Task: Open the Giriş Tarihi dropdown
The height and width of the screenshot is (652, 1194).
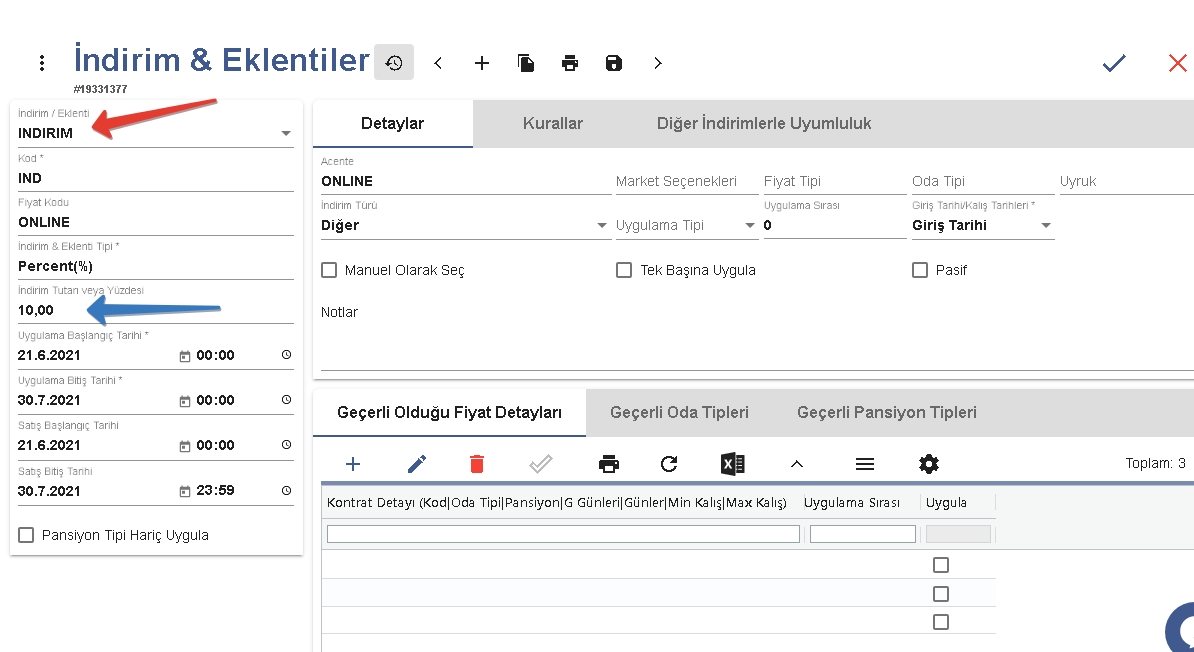Action: [1046, 226]
